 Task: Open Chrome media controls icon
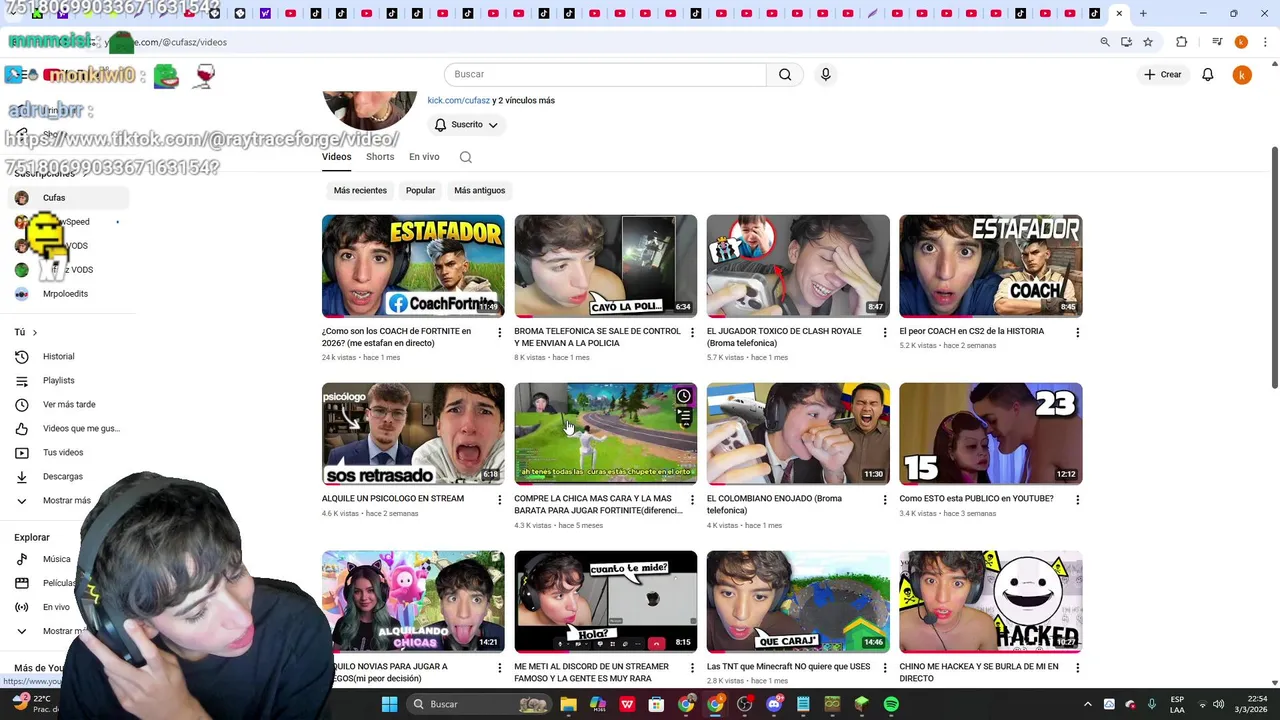1217,42
